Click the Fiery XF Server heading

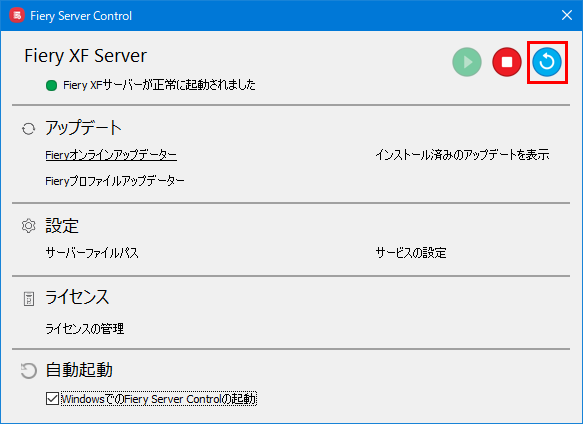point(86,56)
